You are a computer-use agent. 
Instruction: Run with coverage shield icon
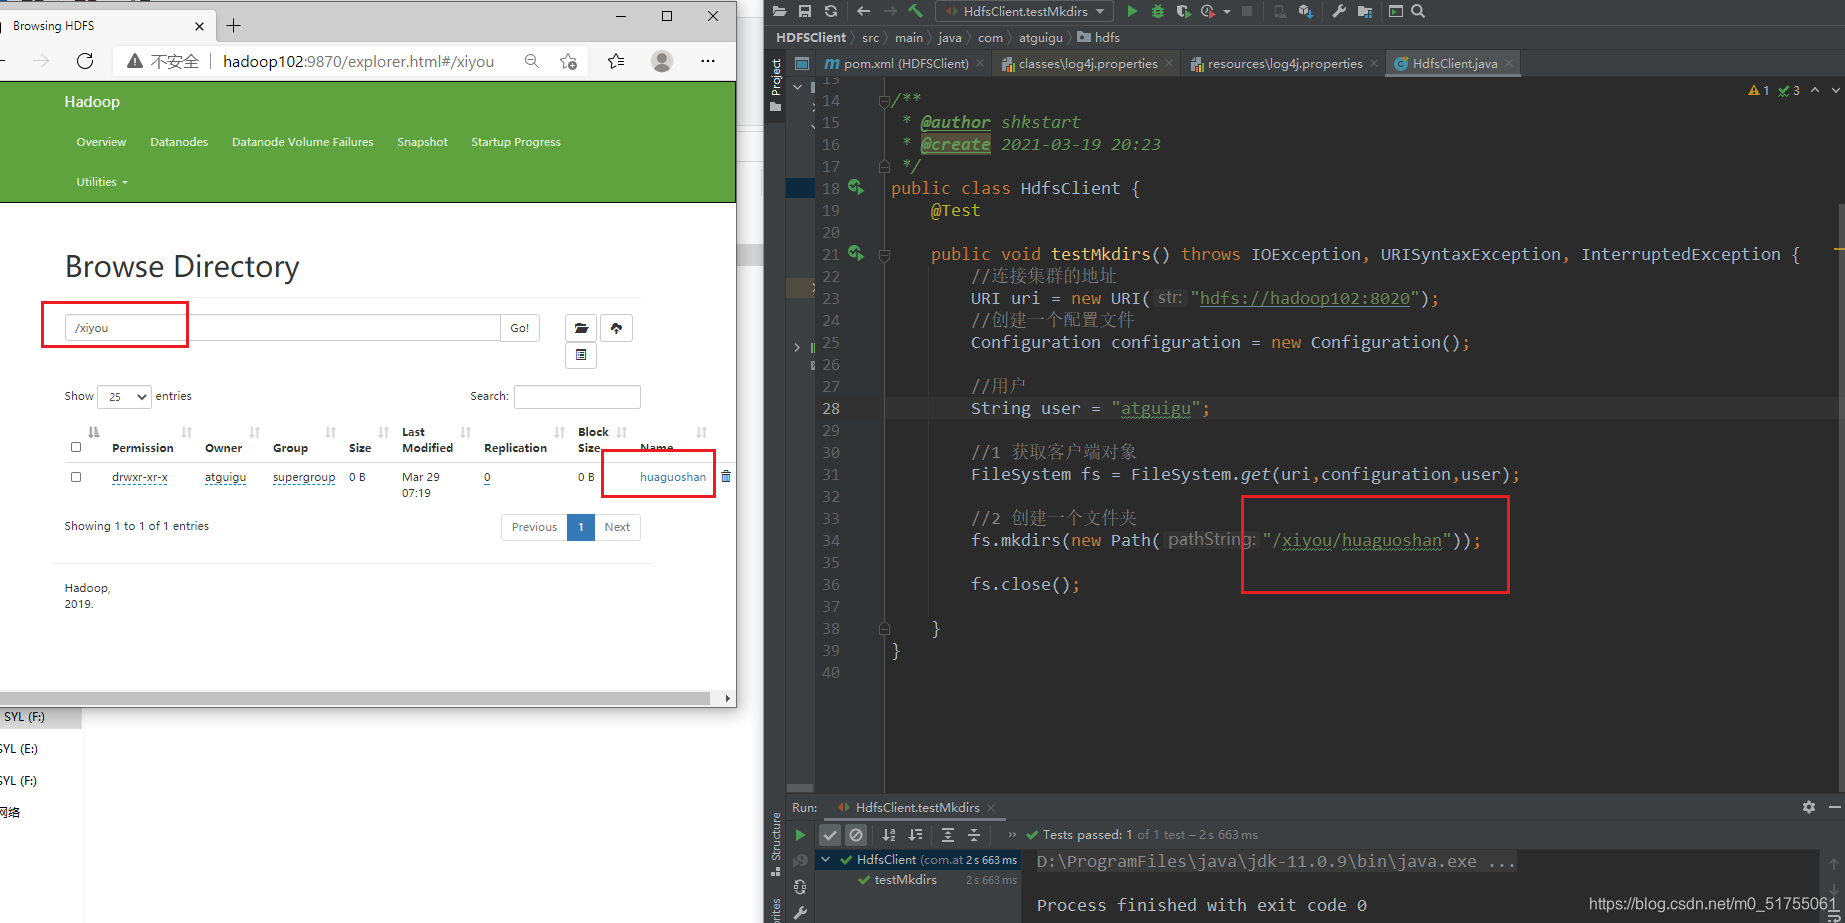tap(1183, 11)
